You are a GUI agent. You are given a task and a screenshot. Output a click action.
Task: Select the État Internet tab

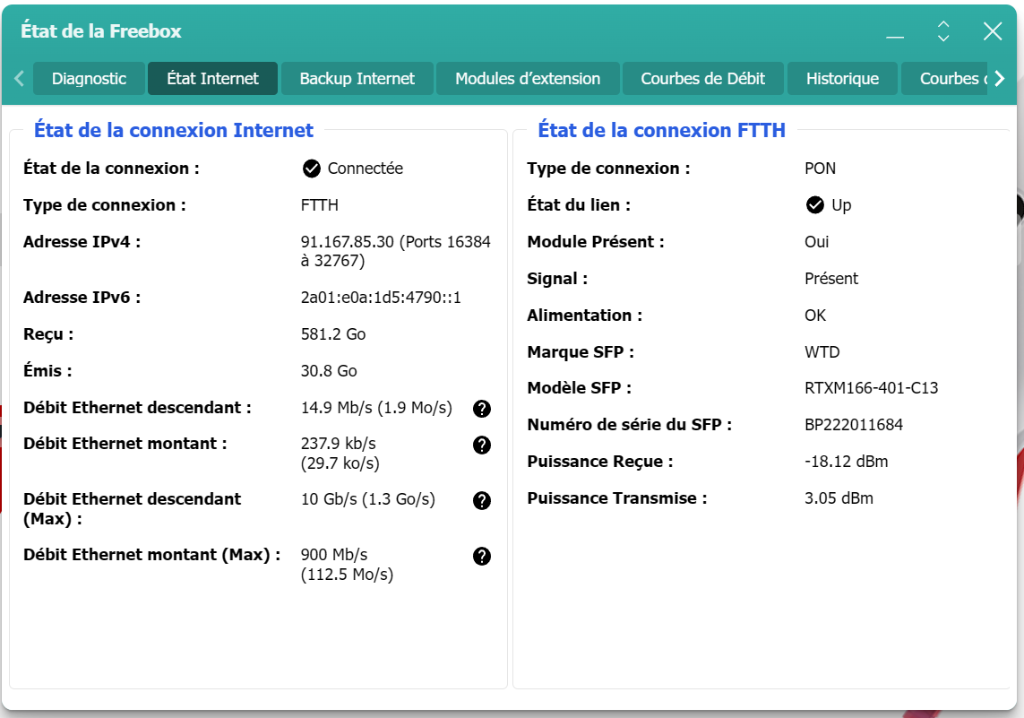212,77
